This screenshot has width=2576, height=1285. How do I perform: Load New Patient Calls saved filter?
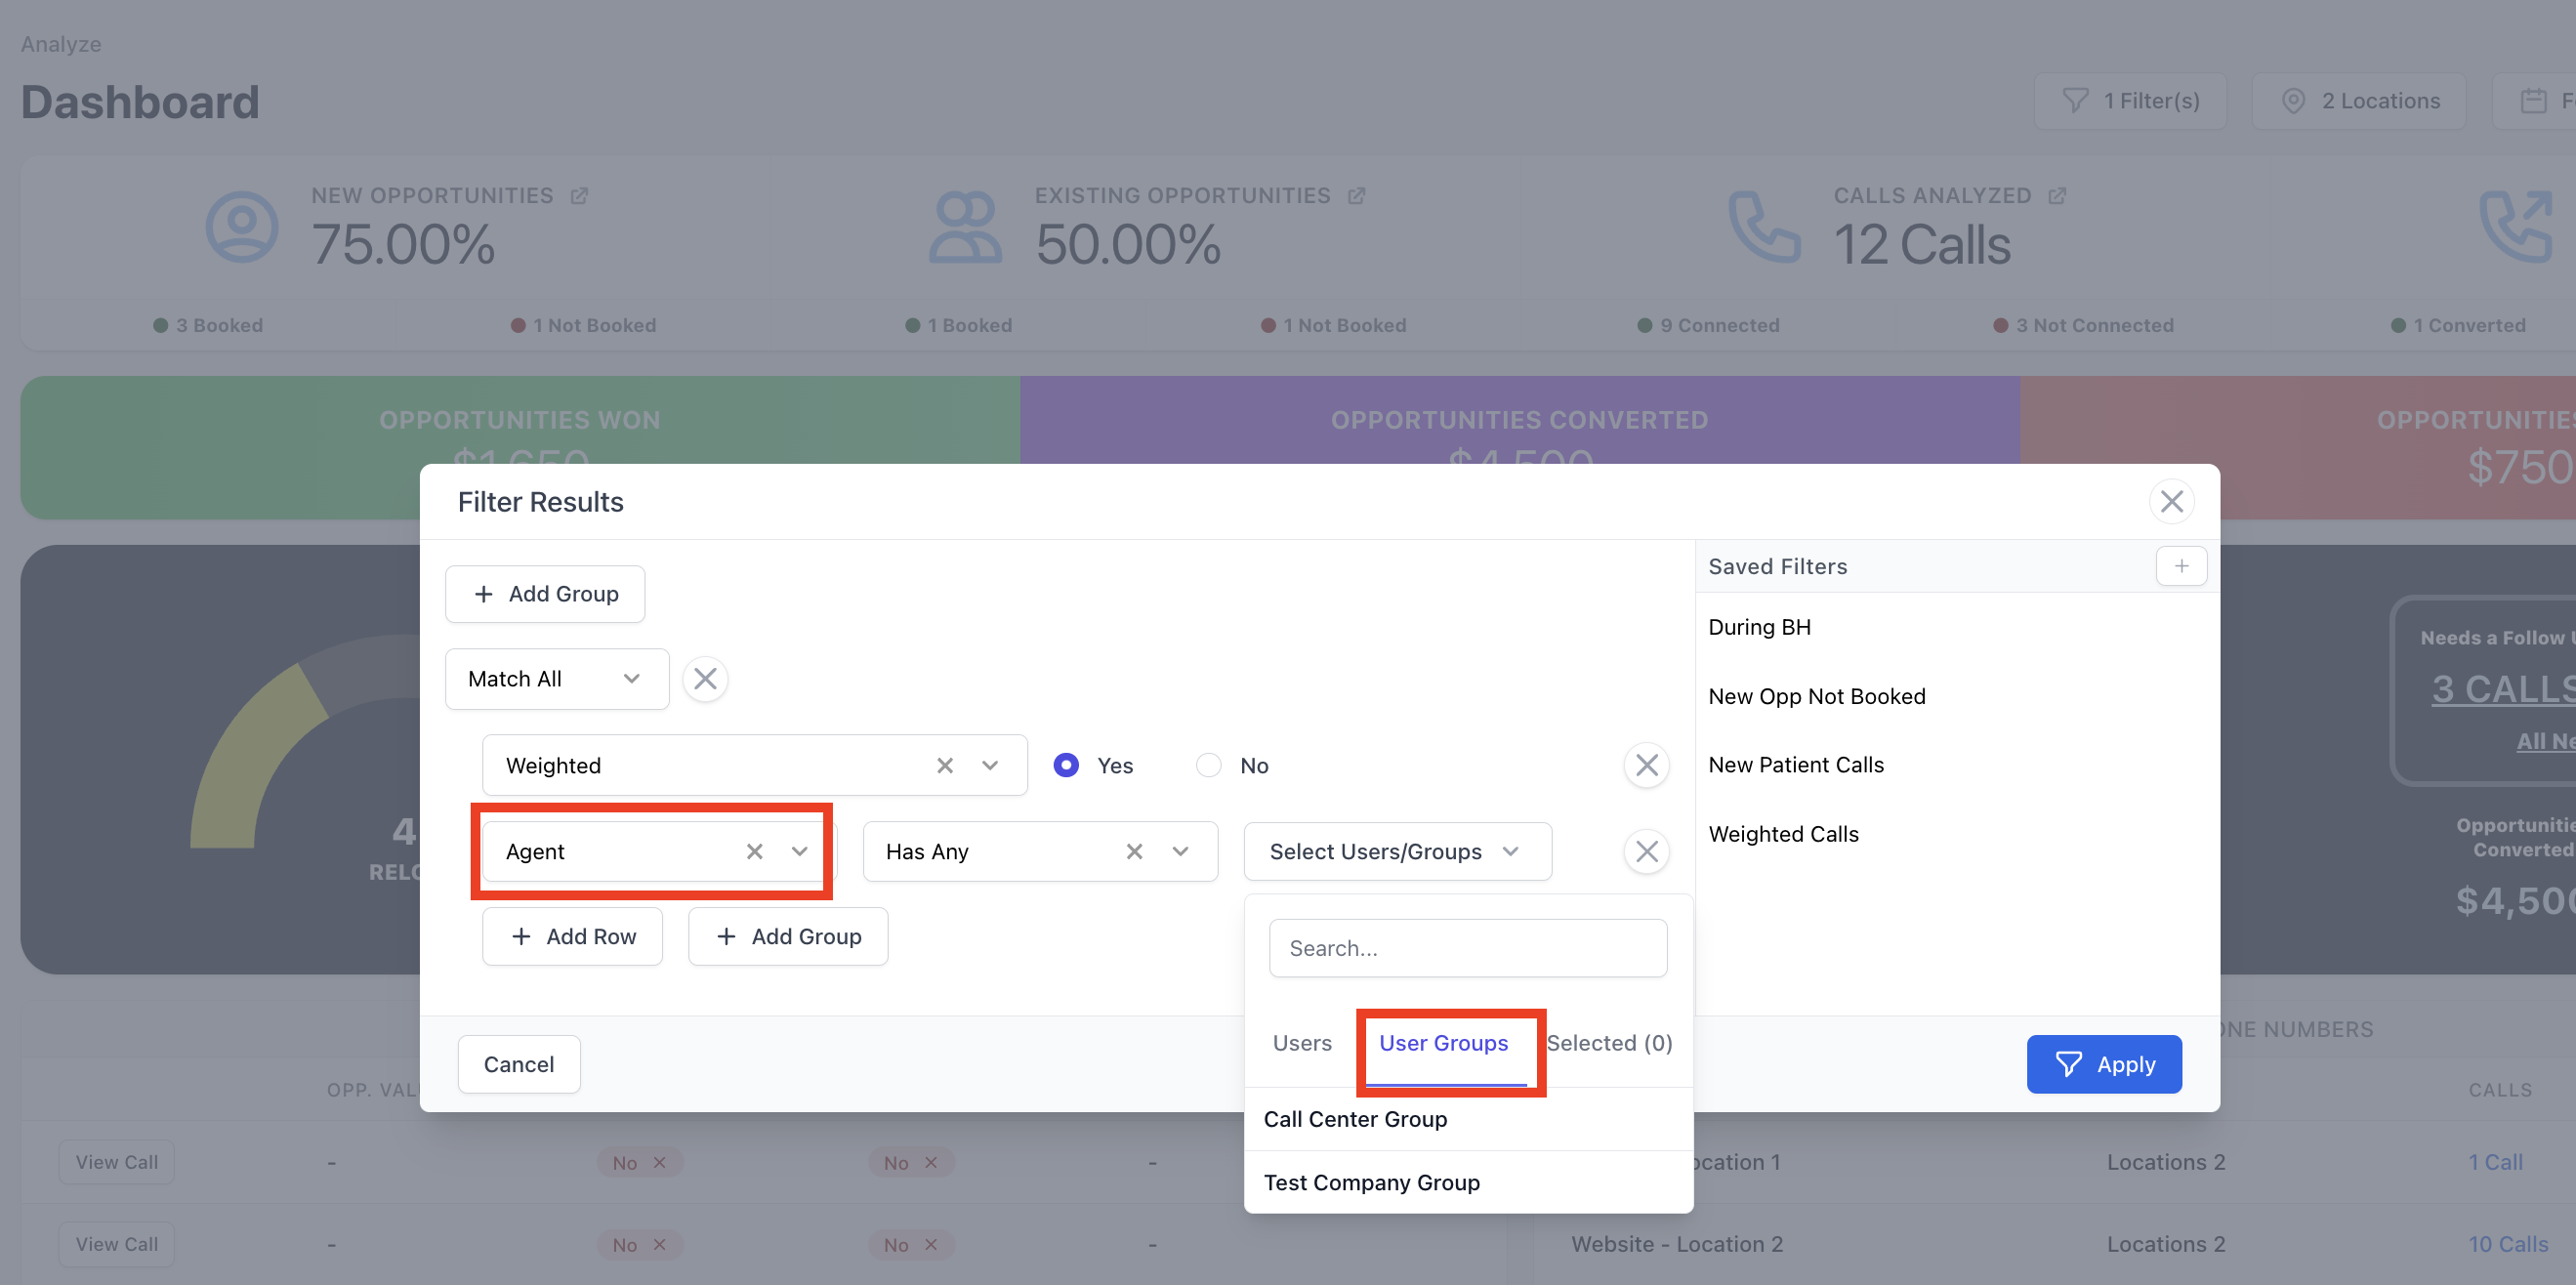pos(1795,765)
